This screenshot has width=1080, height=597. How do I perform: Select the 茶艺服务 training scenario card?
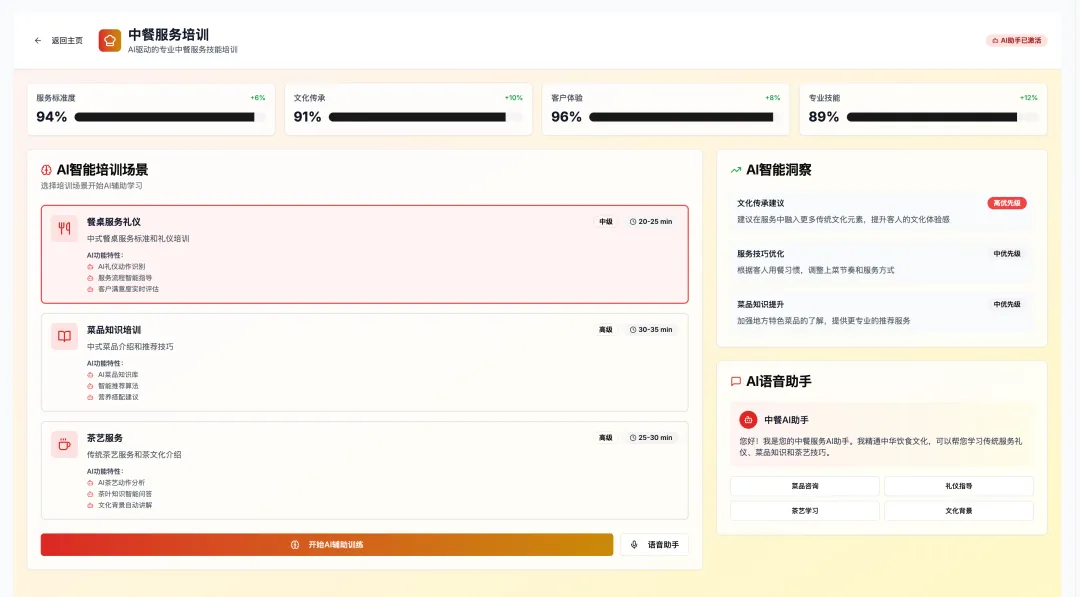tap(364, 470)
